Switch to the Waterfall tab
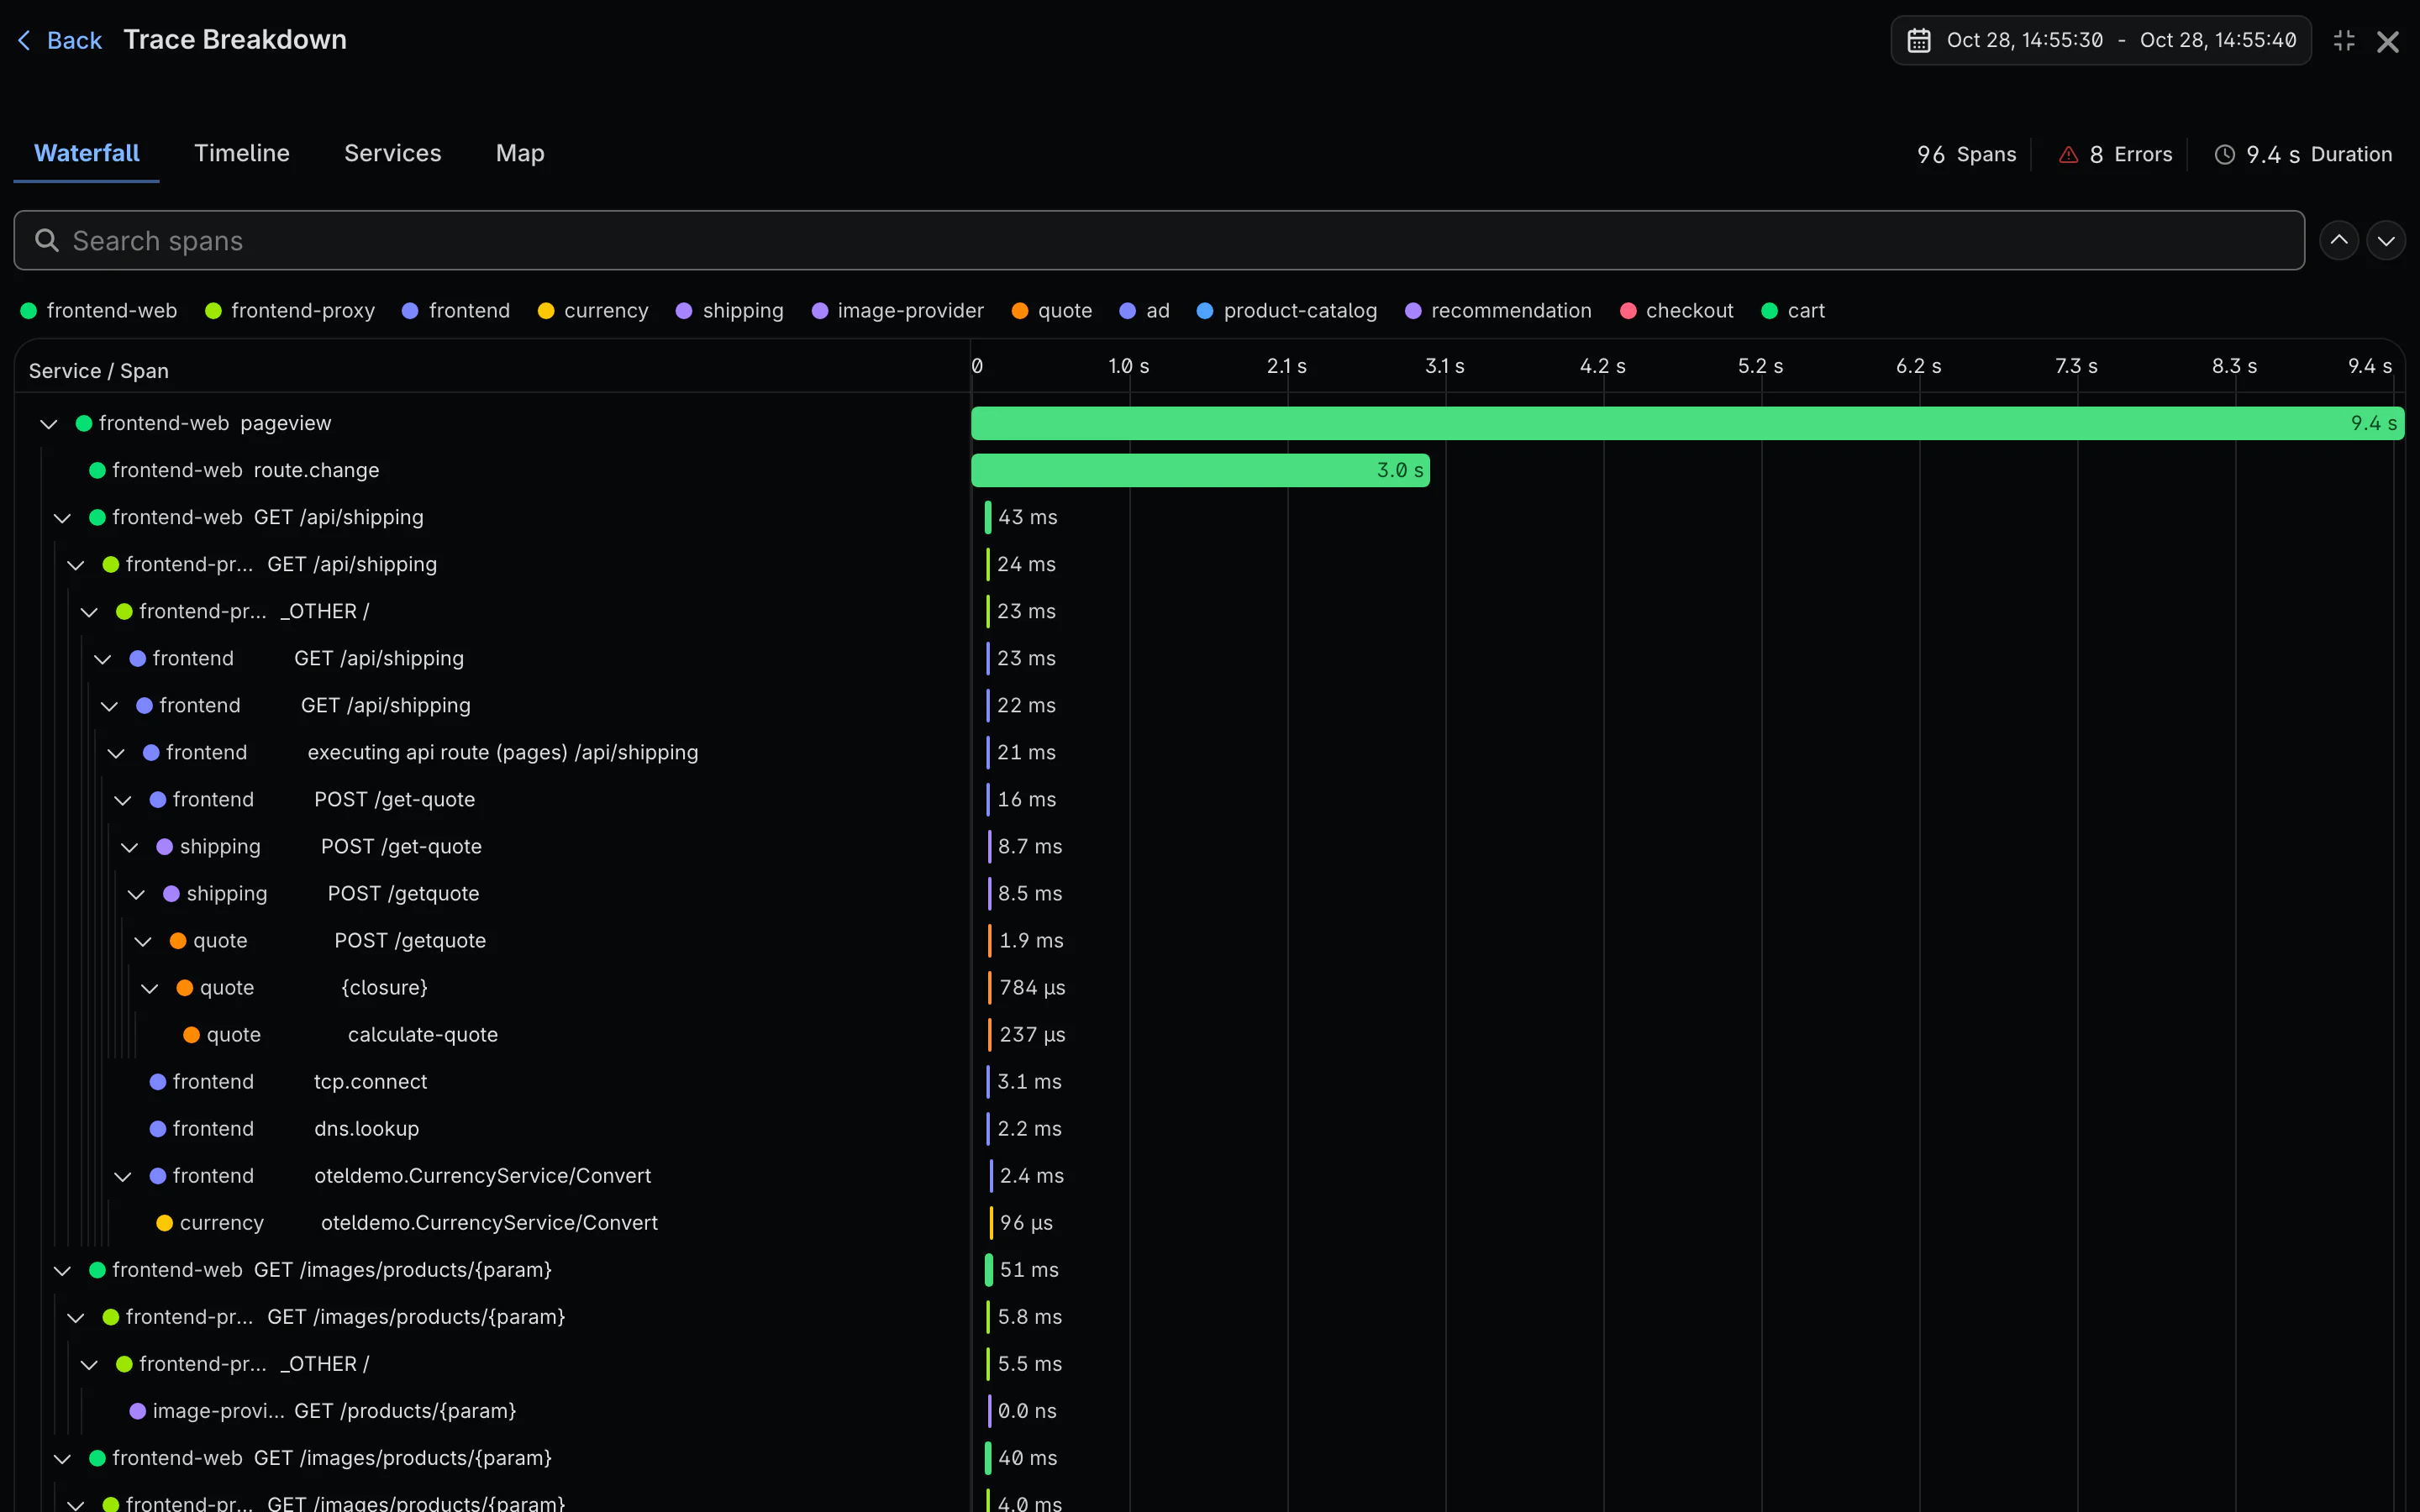The width and height of the screenshot is (2420, 1512). tap(87, 153)
